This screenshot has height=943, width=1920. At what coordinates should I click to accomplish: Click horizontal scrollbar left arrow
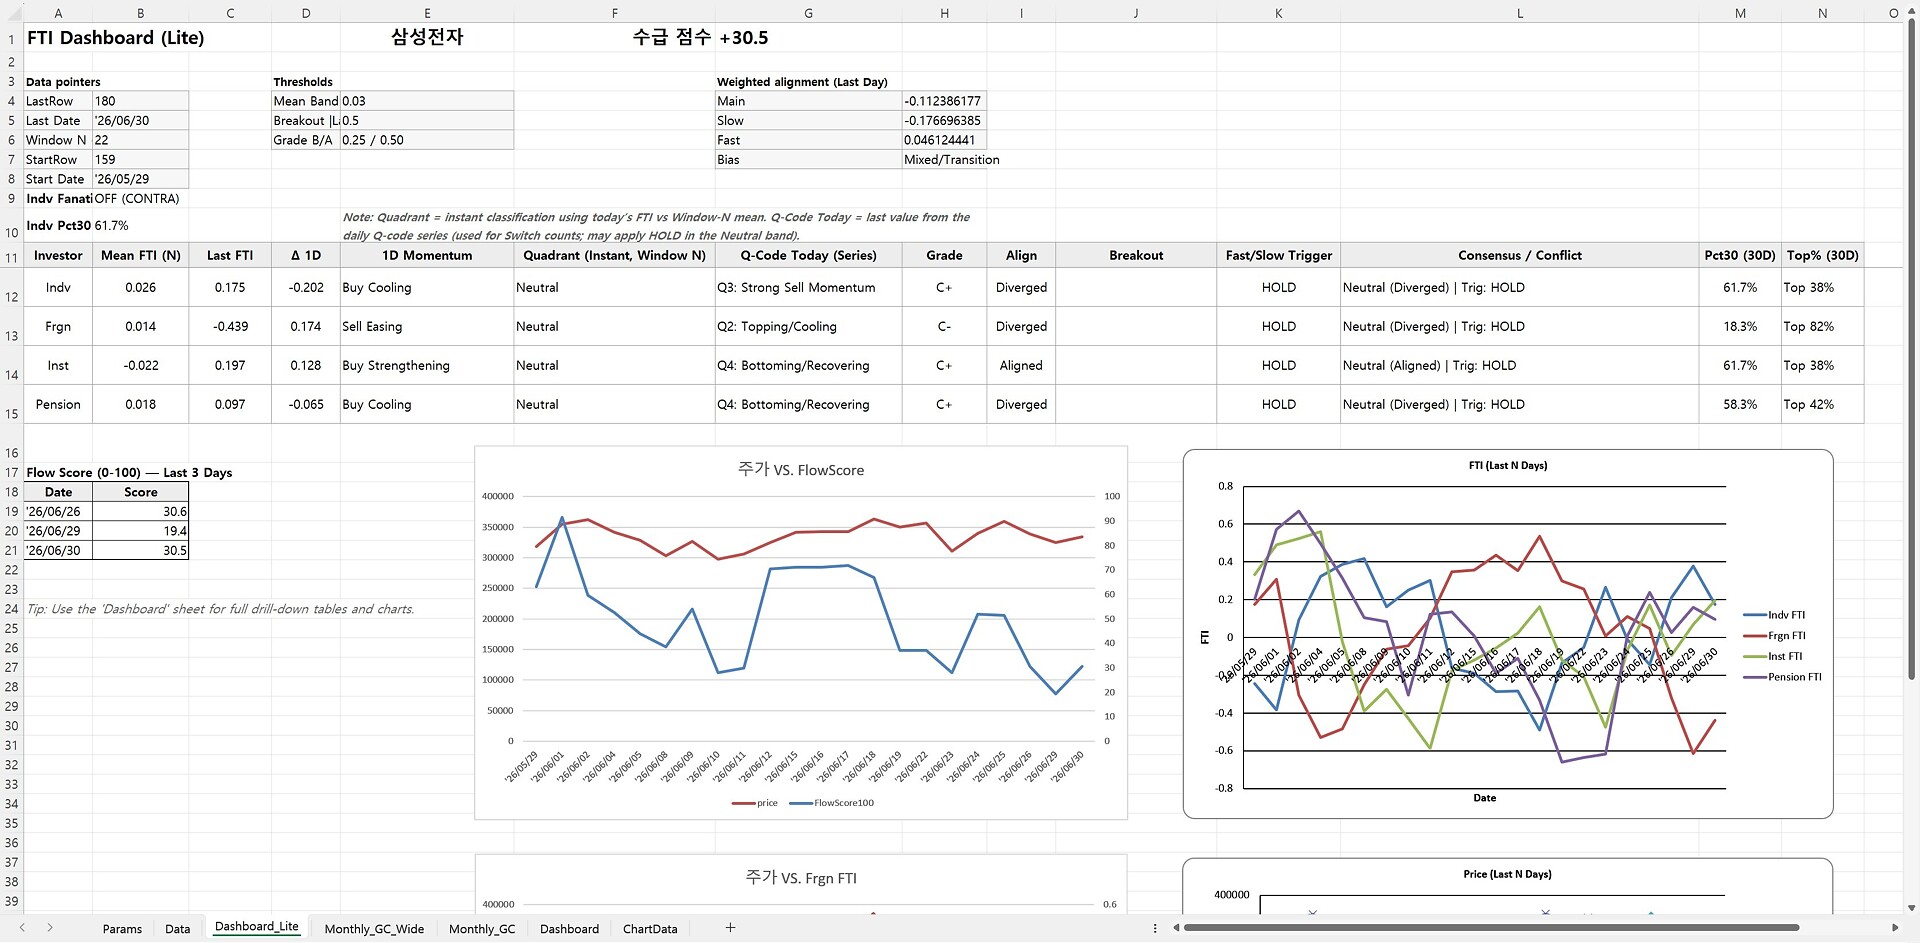[1176, 928]
